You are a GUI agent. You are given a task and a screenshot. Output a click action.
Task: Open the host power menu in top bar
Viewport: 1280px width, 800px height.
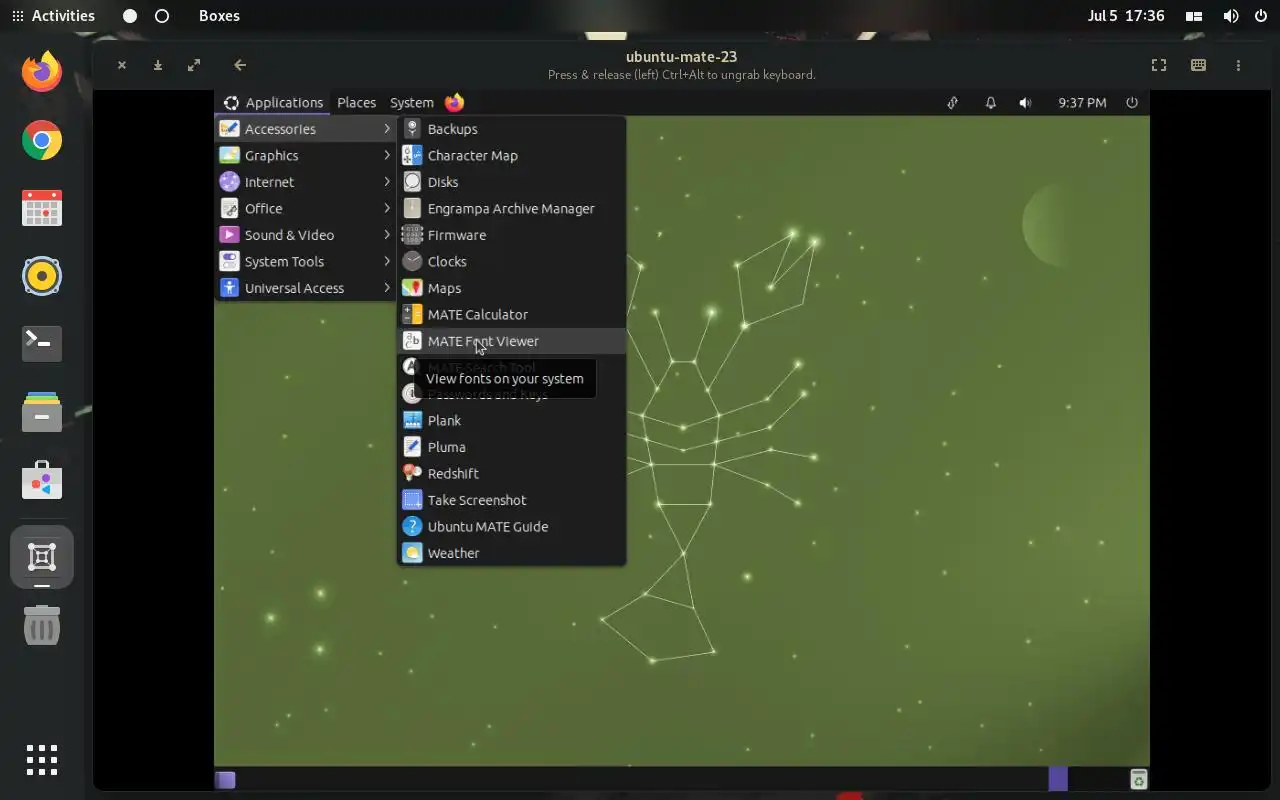pyautogui.click(x=1261, y=16)
